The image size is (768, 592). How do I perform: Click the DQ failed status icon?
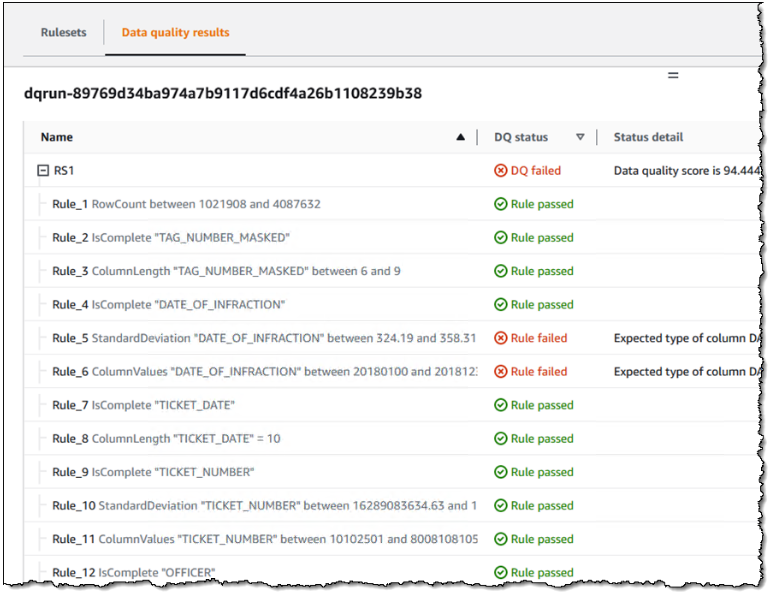(x=501, y=171)
